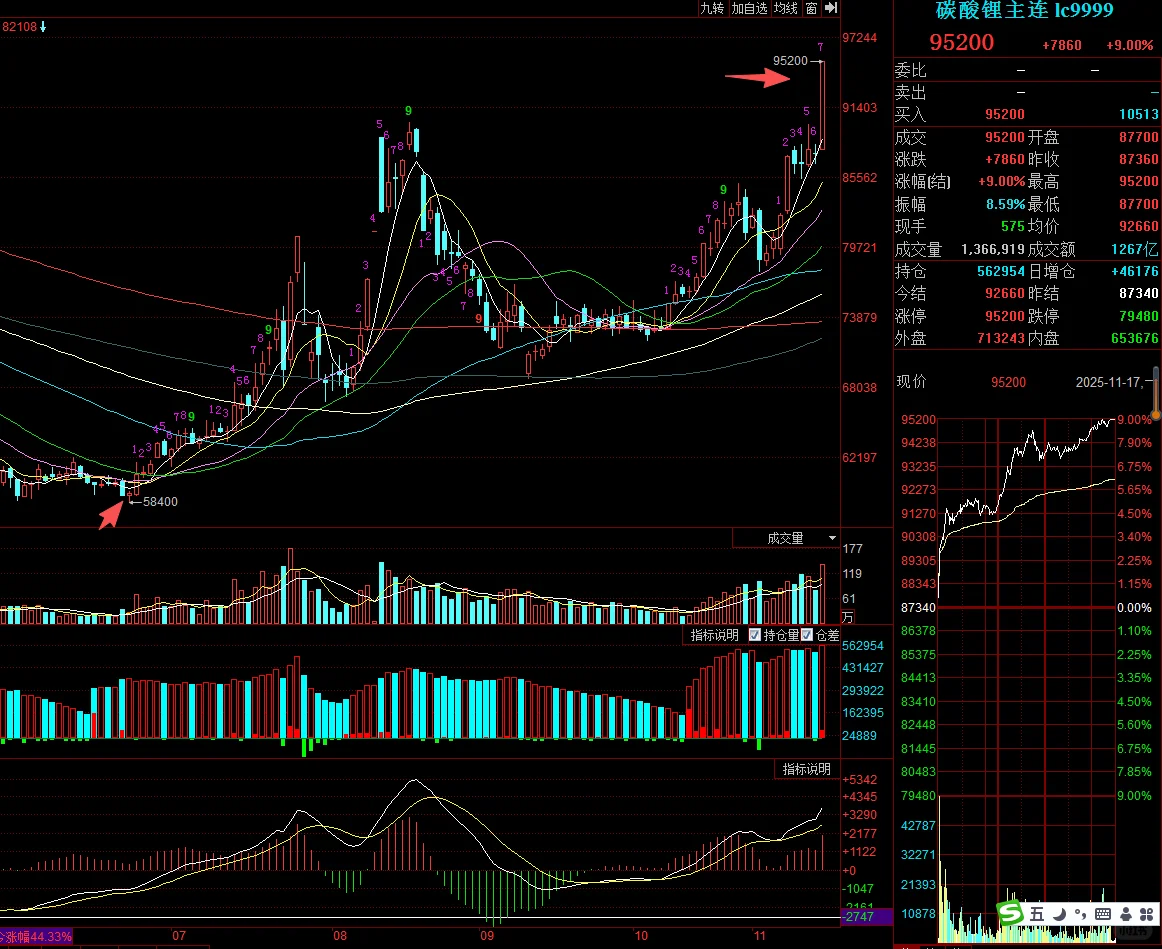Click the 振幅 value 8.59%
The image size is (1162, 949).
pos(1005,204)
